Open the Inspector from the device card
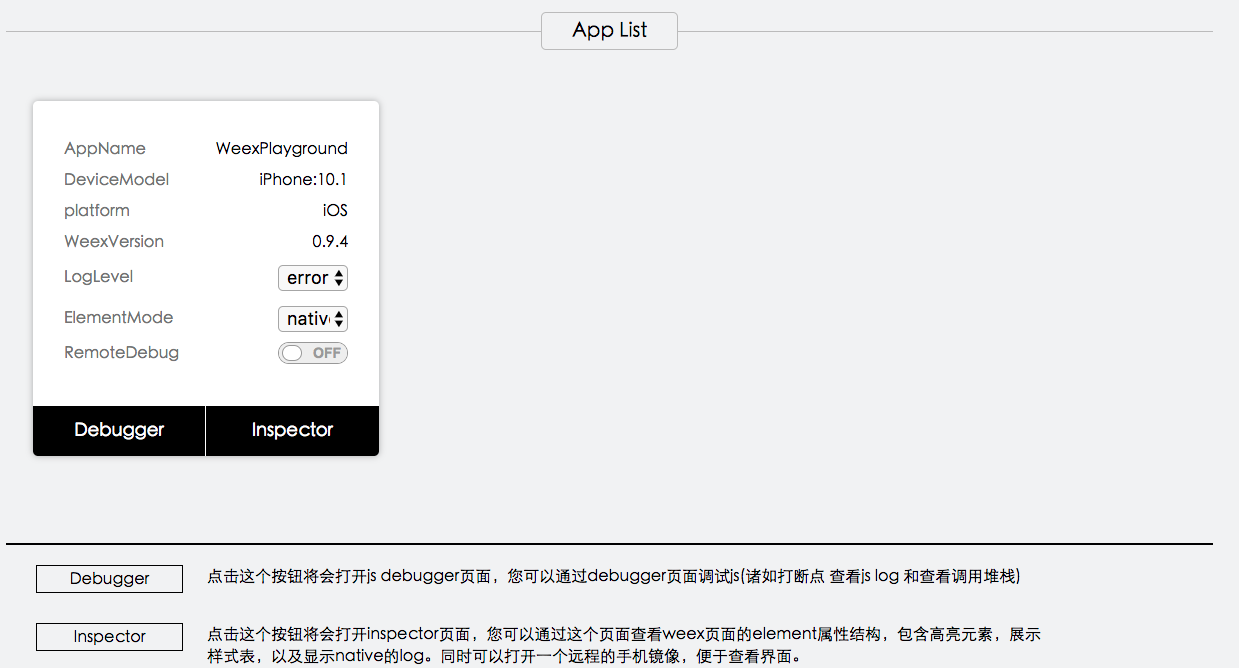Viewport: 1239px width, 668px height. pos(292,430)
